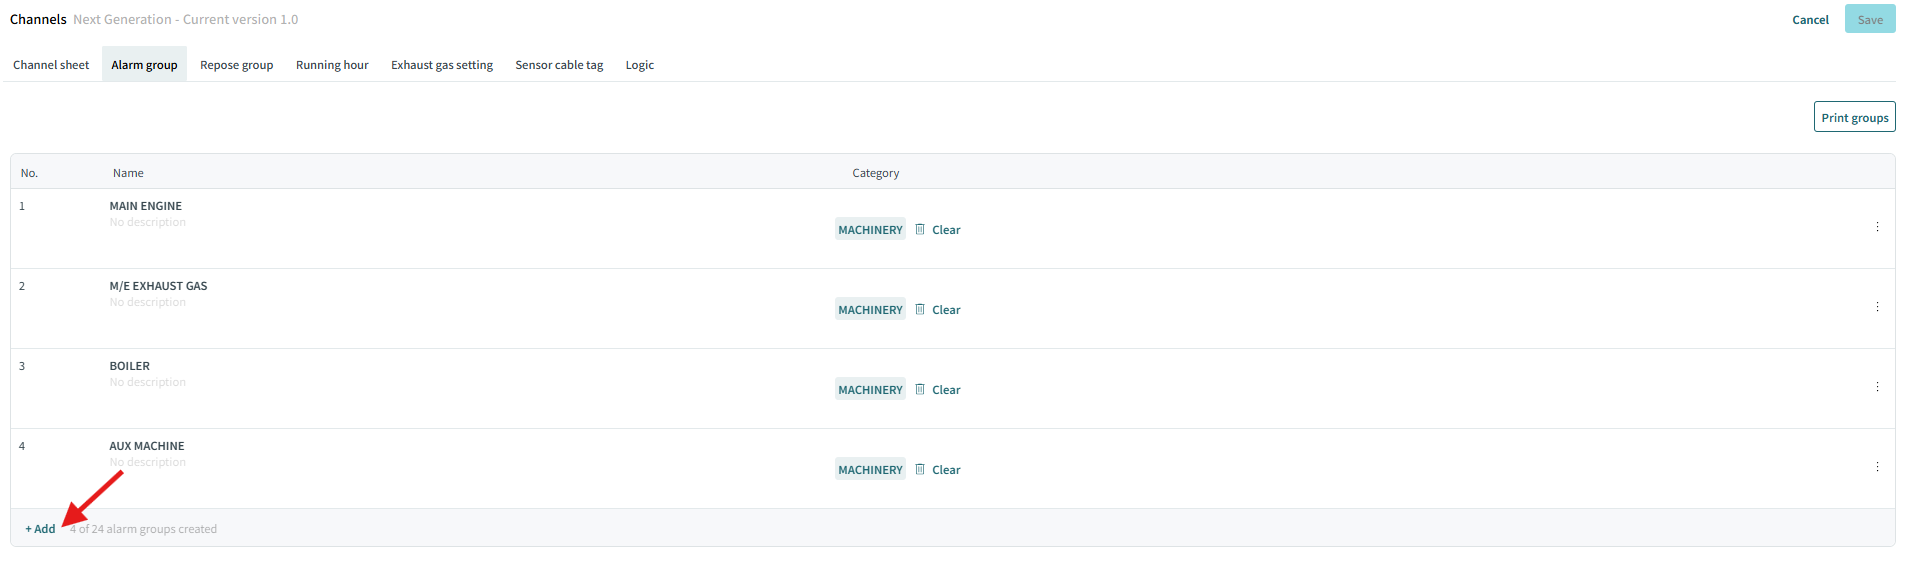
Task: Open the kebab menu for M/E EXHAUST GAS row
Action: coord(1877,307)
